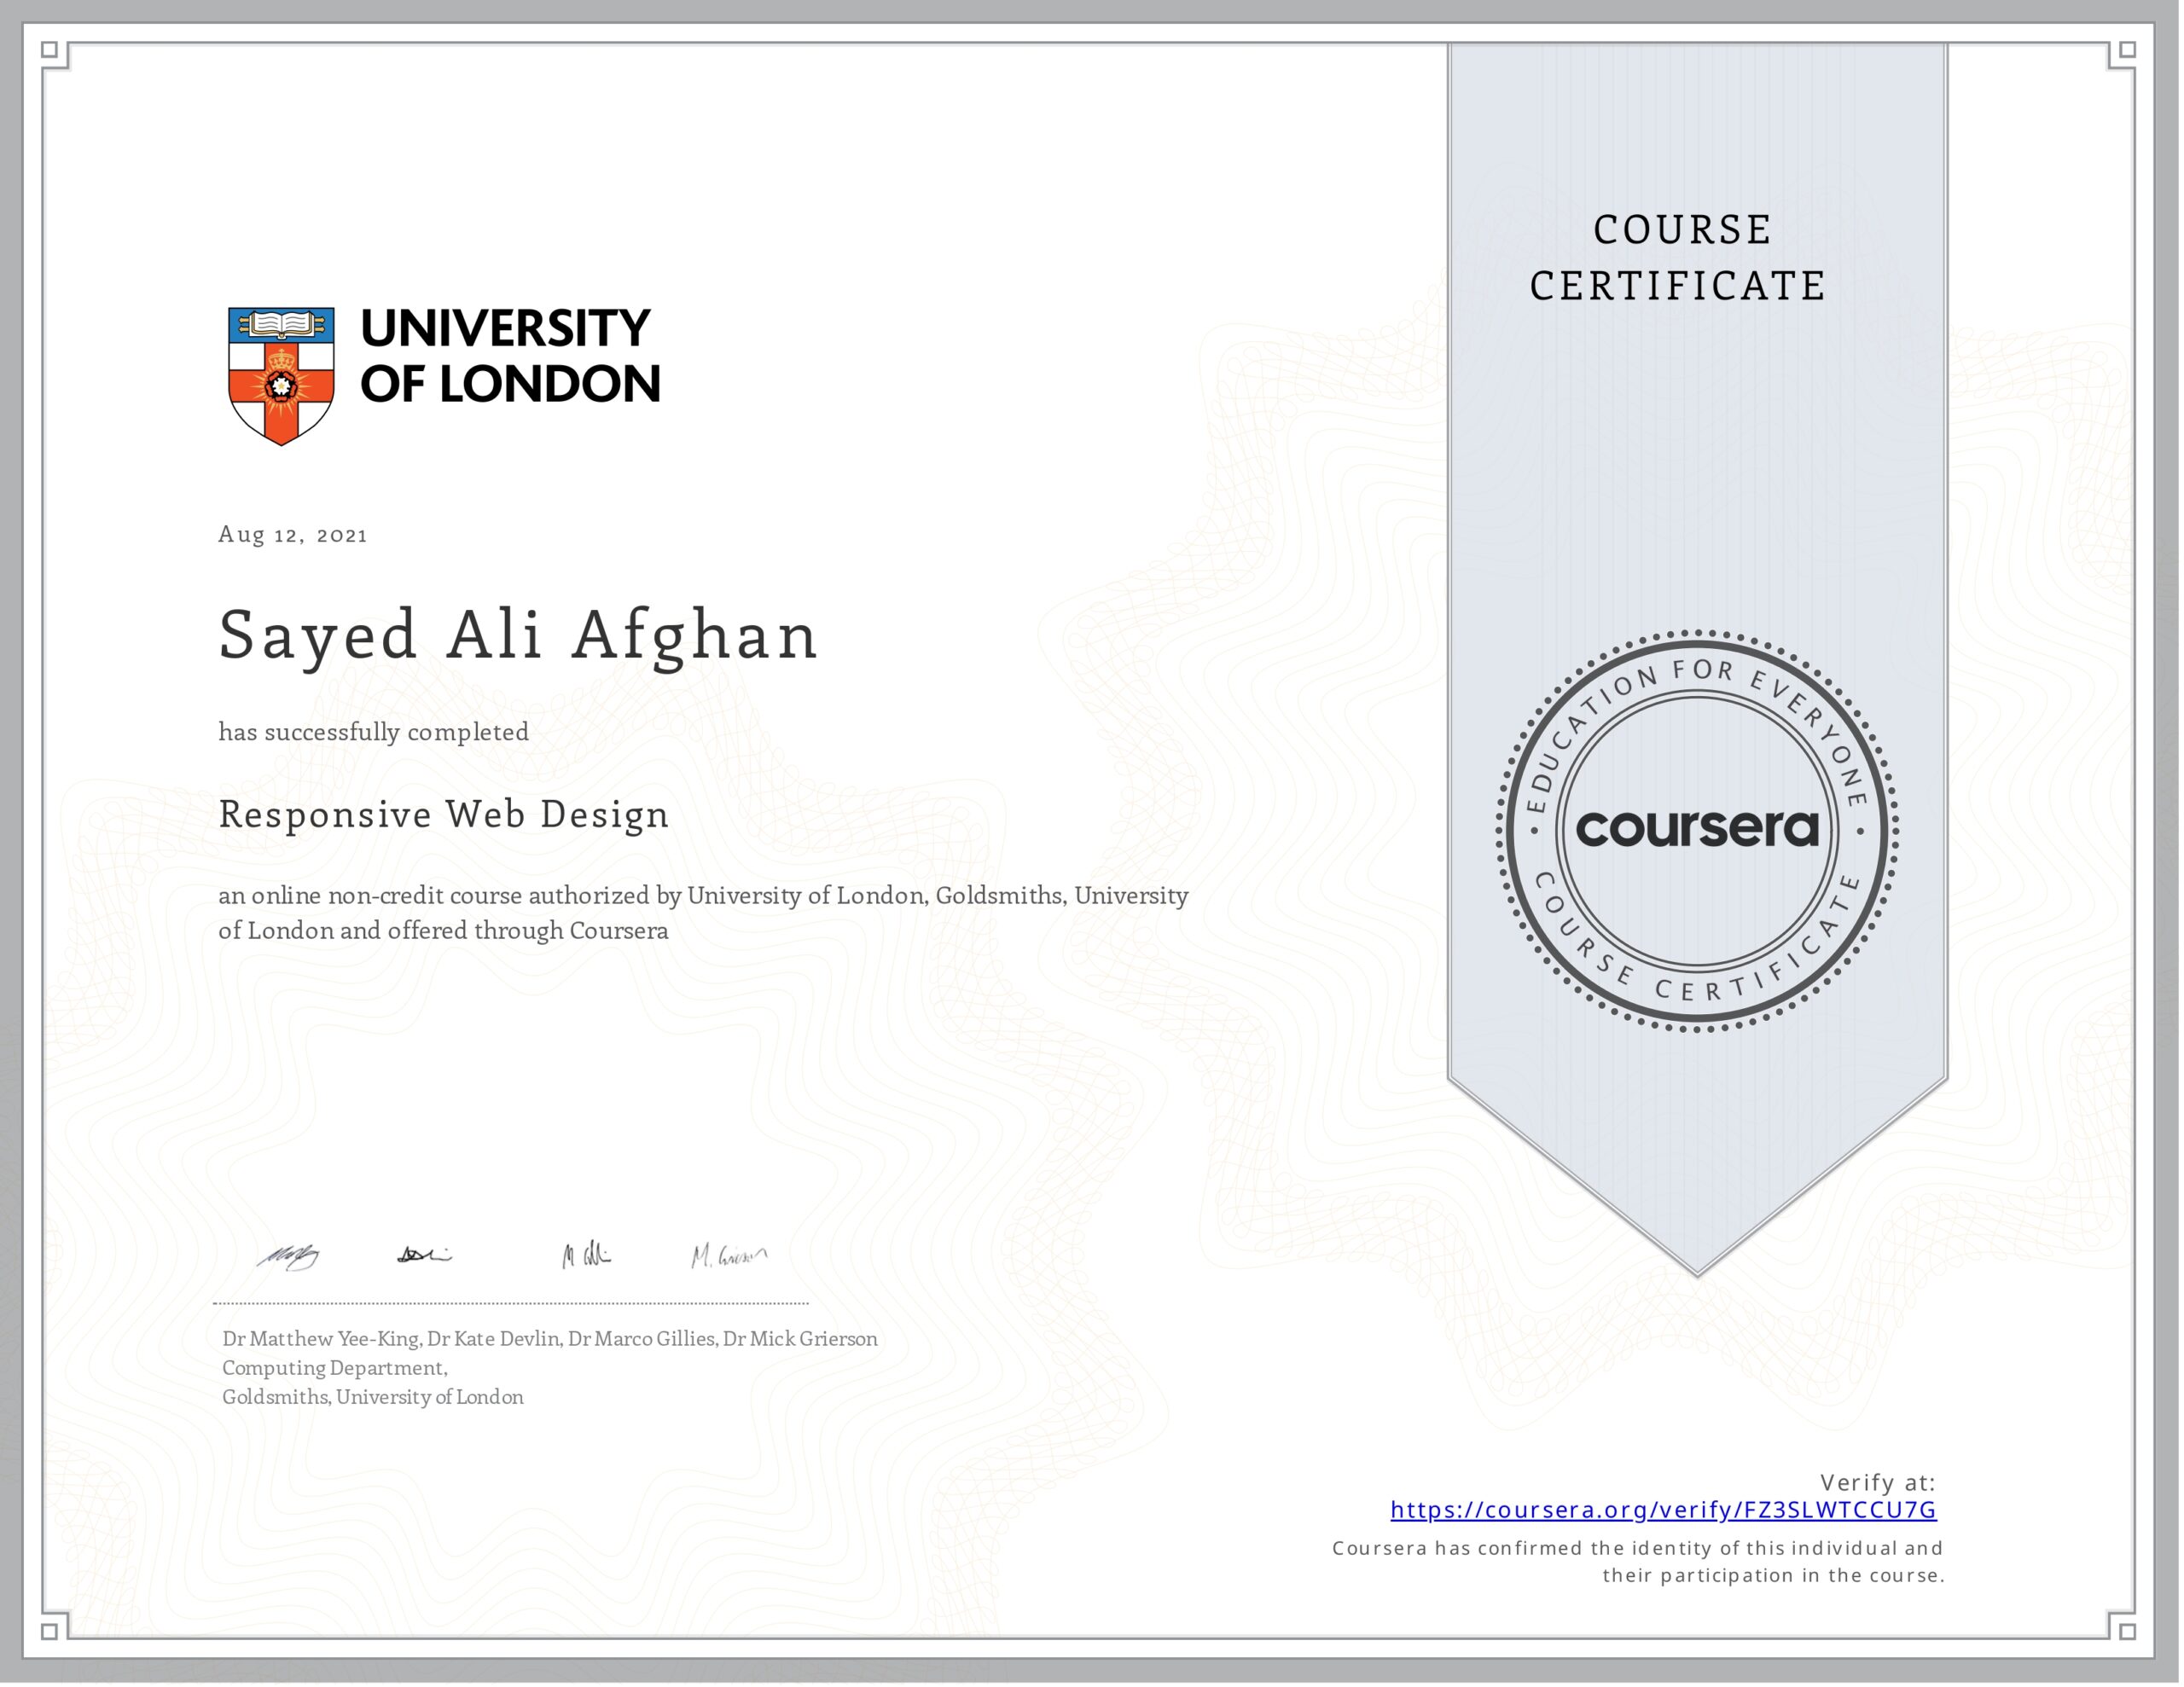Click the top-right corner ornament
Screen dimensions: 2184x1687
pos(2127,51)
